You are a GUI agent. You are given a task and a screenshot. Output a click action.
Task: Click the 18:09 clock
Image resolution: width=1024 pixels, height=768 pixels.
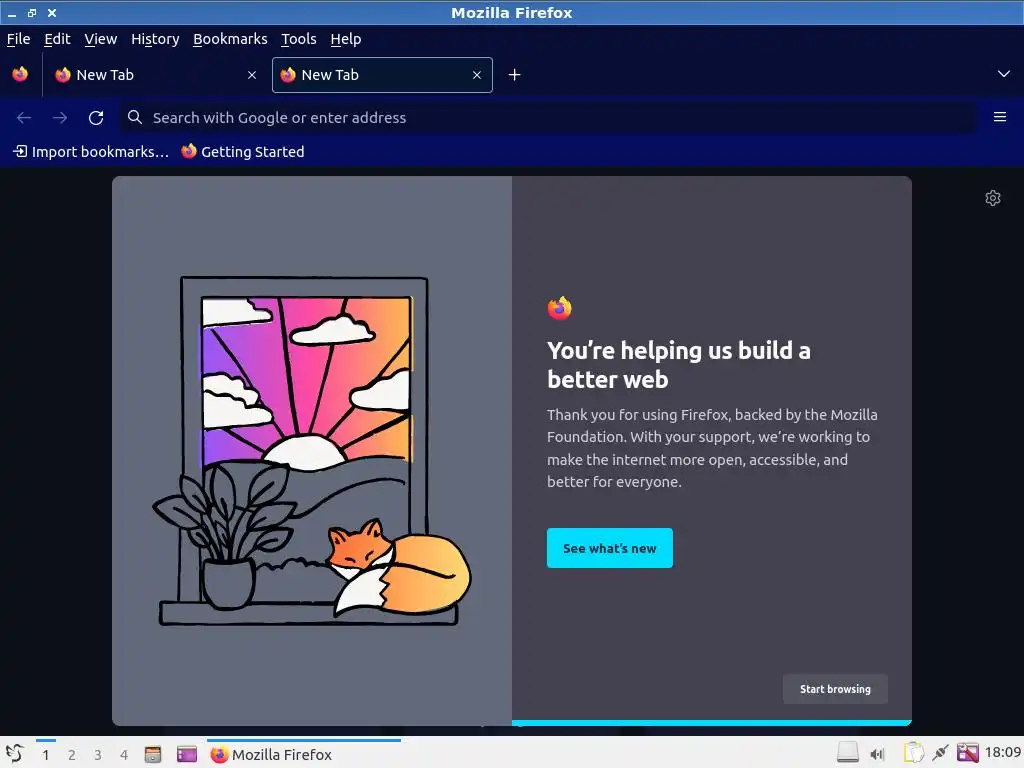pos(1003,752)
